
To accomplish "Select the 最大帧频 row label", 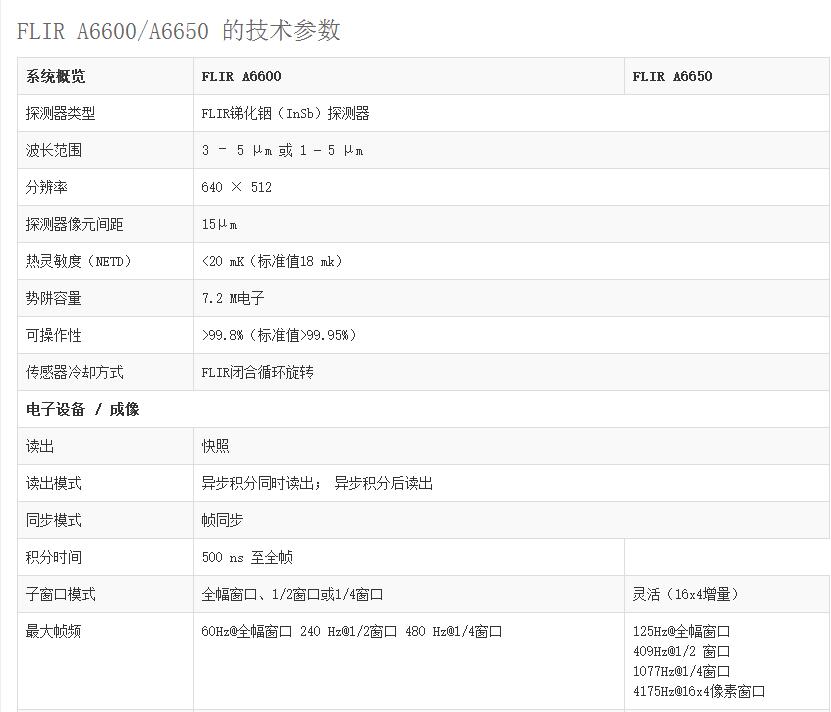I will tap(54, 631).
